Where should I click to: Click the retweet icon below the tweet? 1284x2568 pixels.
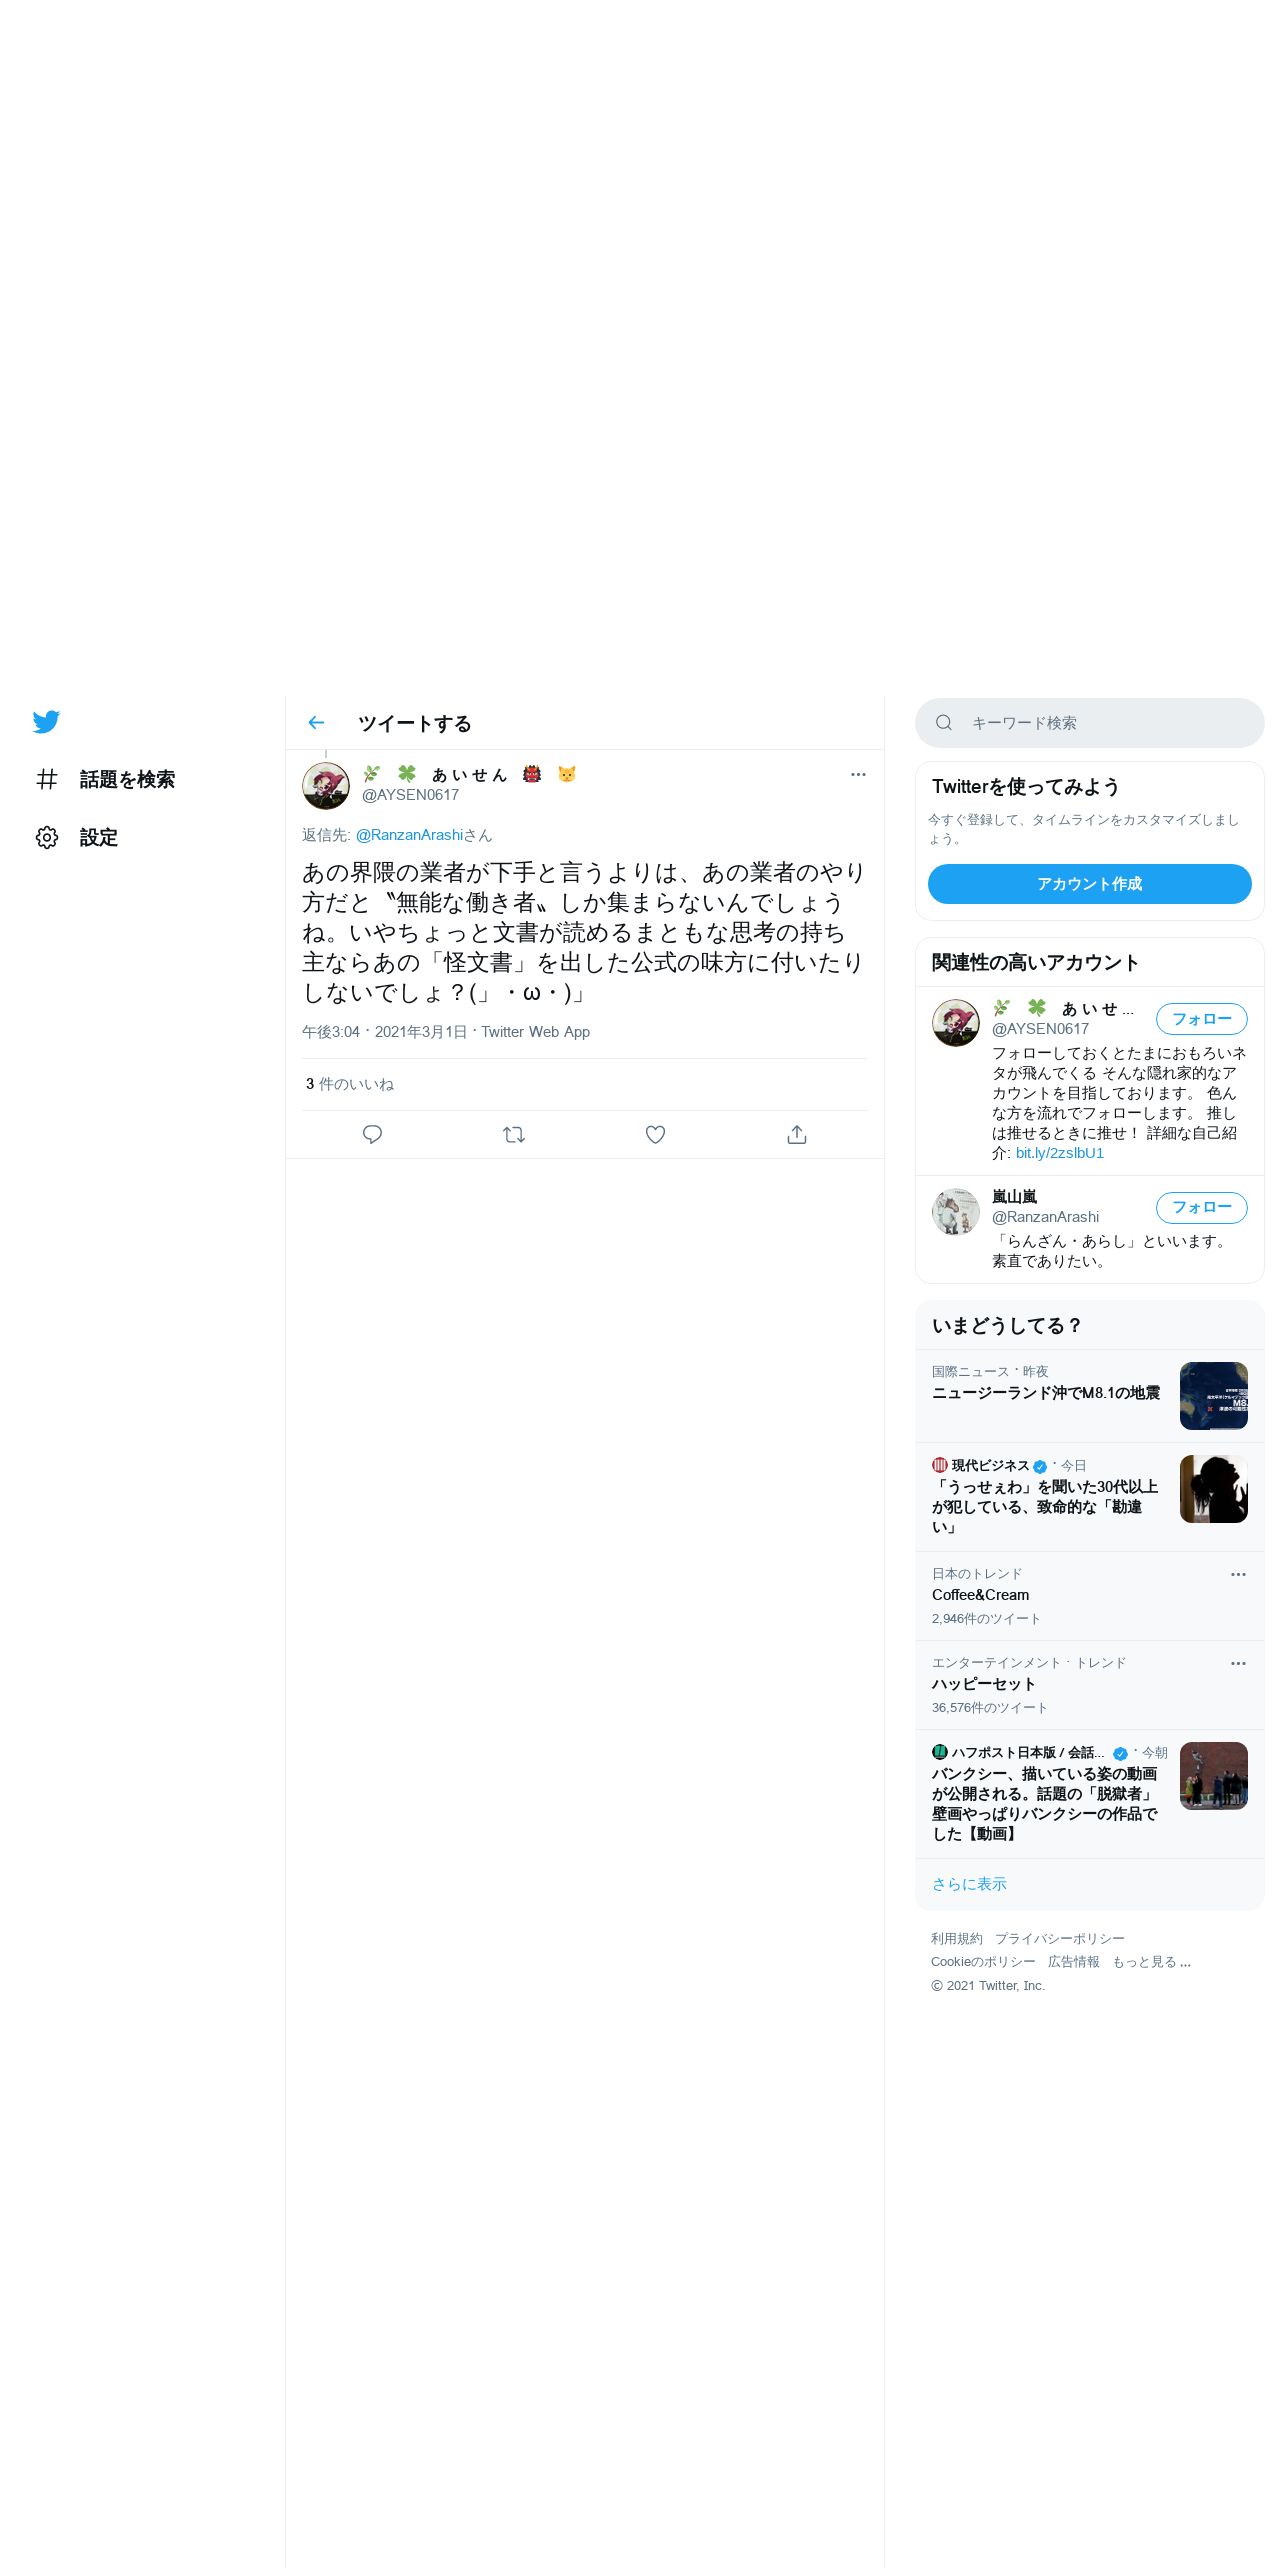514,1134
